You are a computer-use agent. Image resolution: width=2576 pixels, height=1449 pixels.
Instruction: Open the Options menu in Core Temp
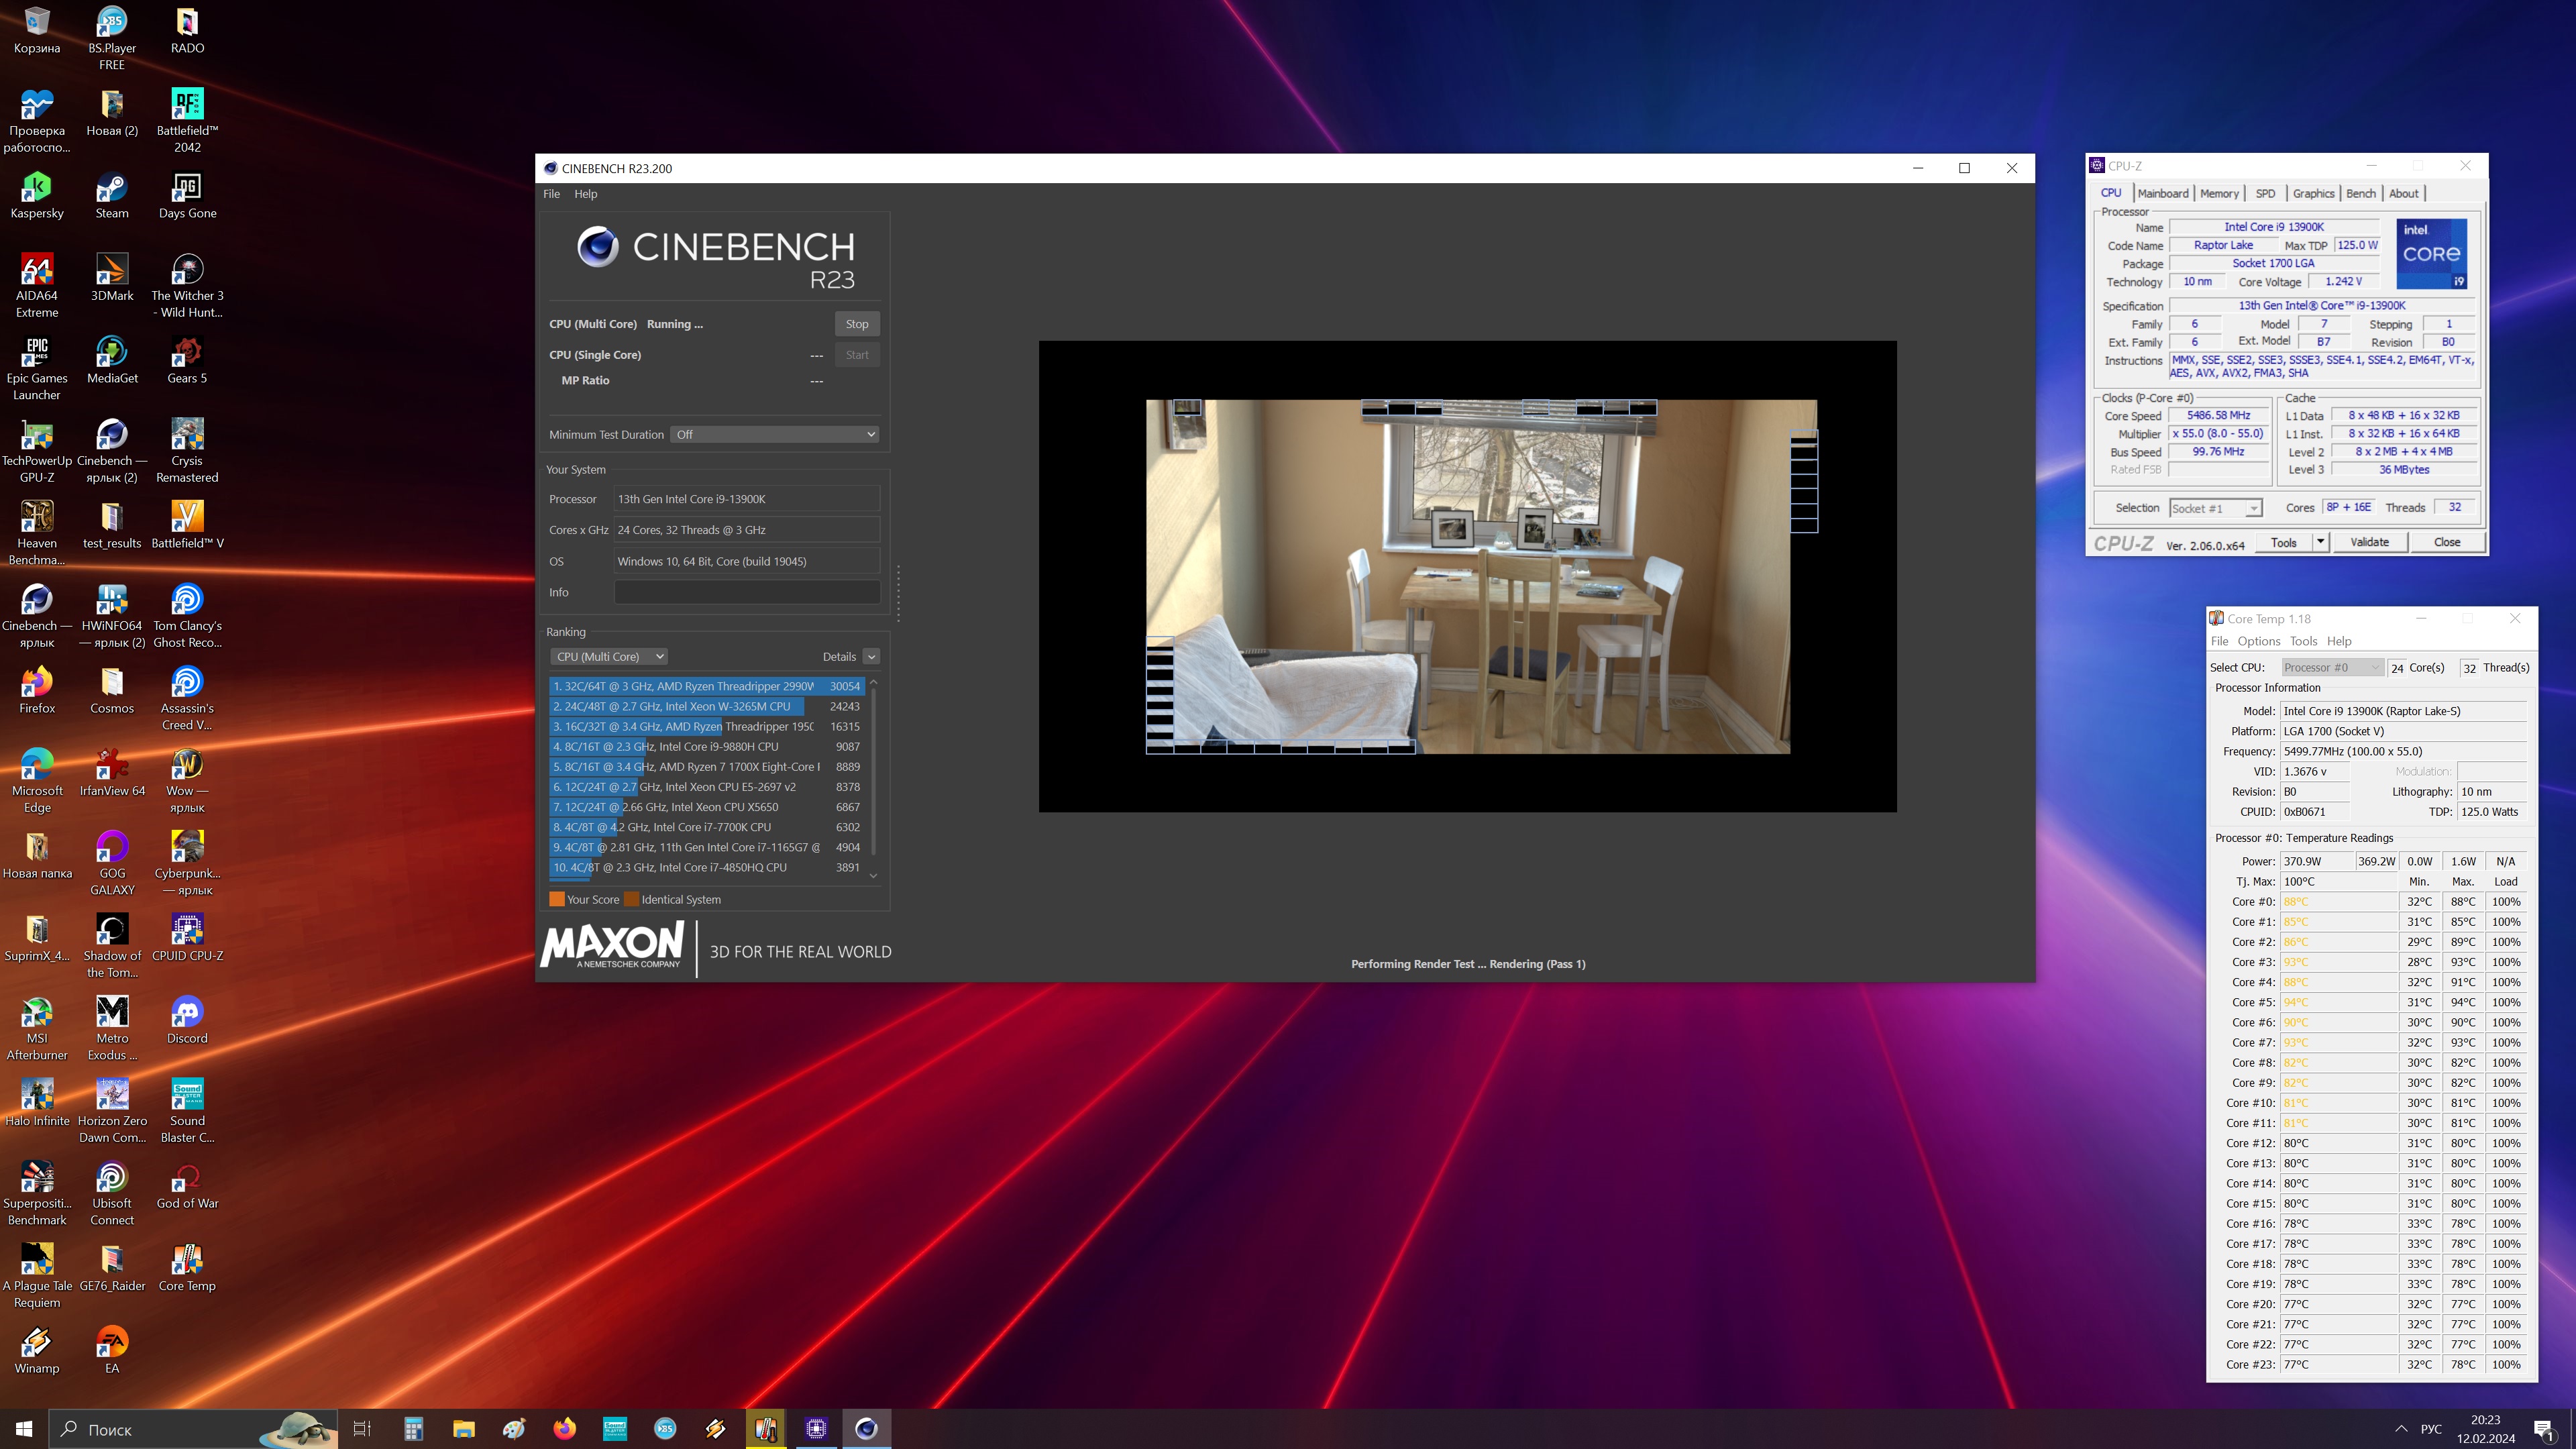pos(2258,641)
